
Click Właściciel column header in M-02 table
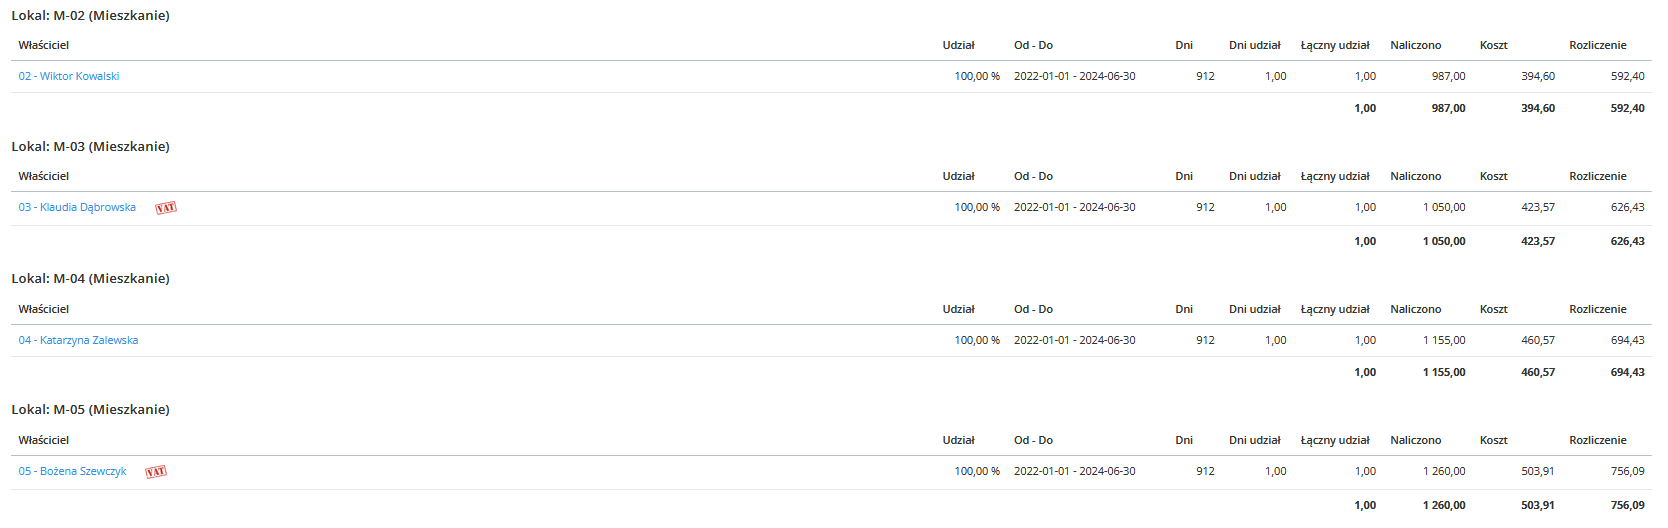pyautogui.click(x=44, y=45)
